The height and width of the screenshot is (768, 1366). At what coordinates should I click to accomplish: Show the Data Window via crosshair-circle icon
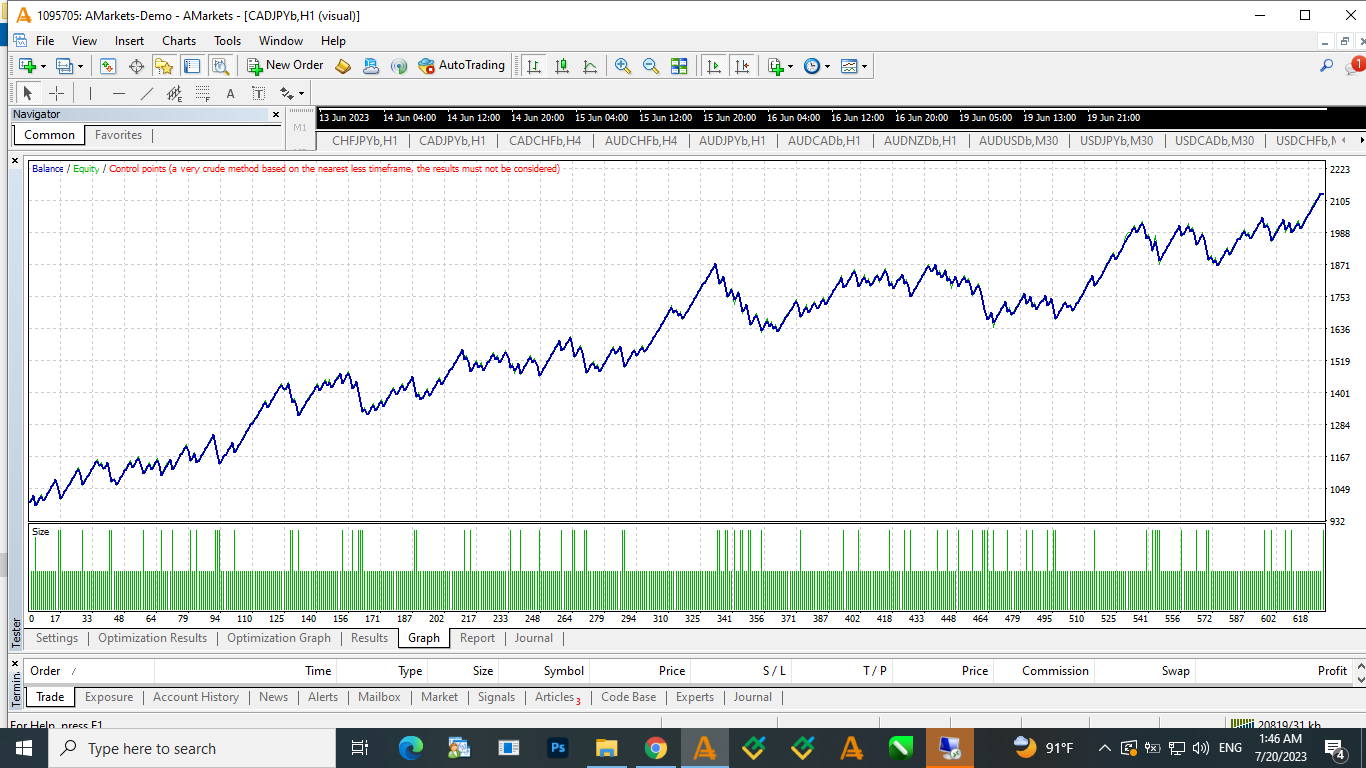[136, 66]
